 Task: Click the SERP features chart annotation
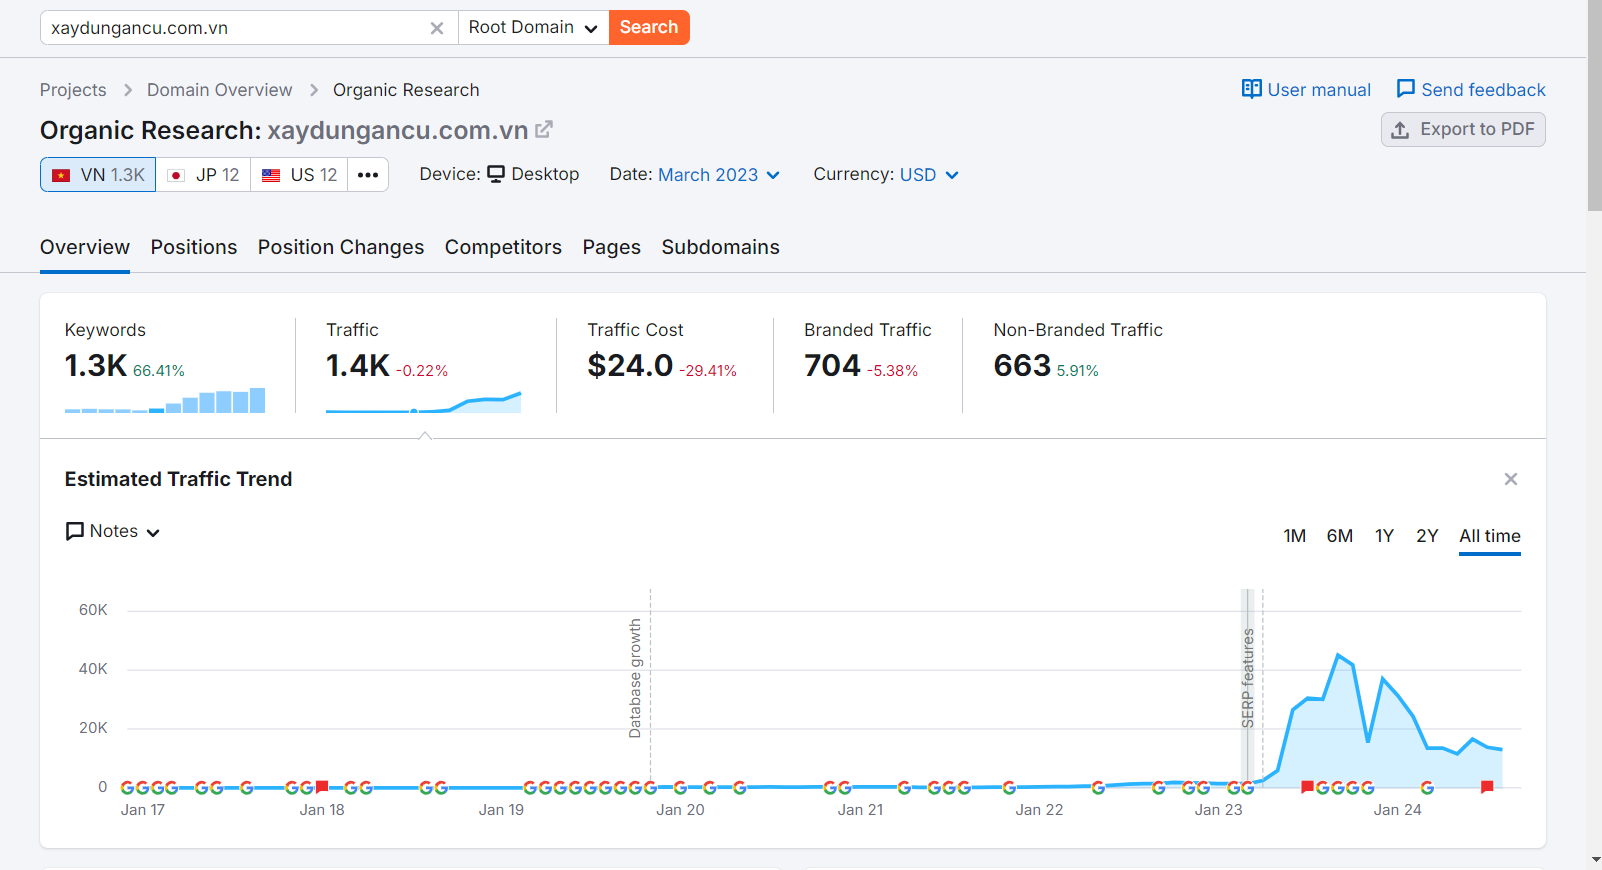[1248, 678]
